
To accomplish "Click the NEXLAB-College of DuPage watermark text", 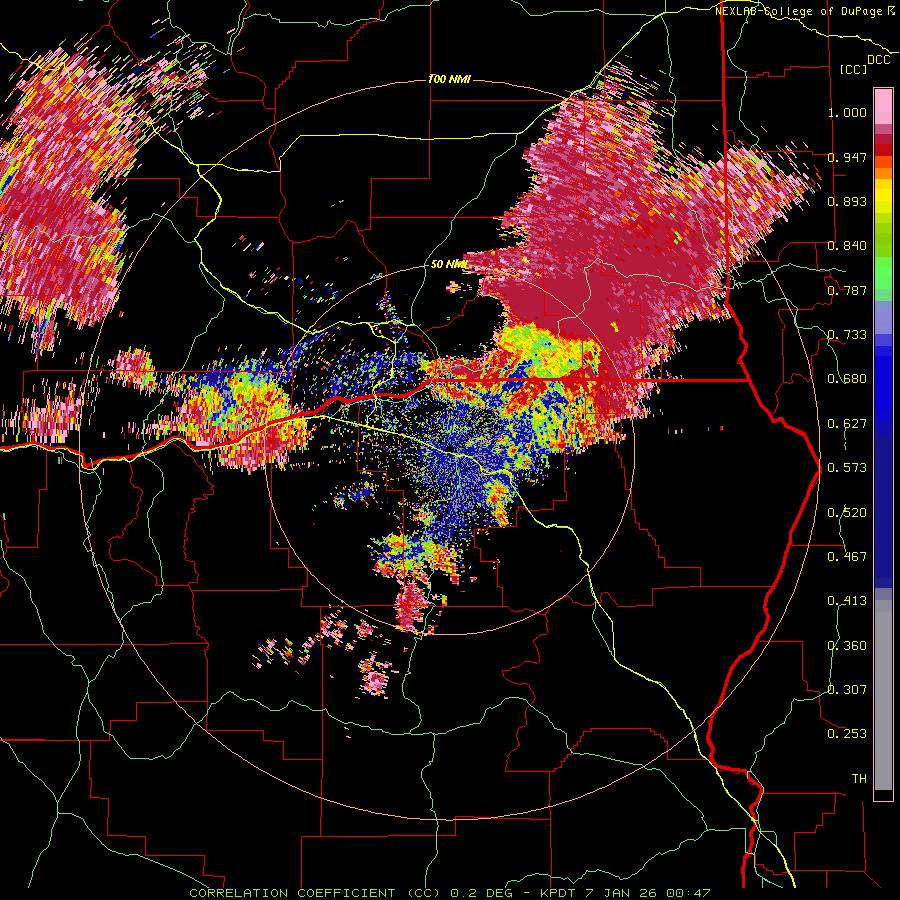I will coord(798,11).
